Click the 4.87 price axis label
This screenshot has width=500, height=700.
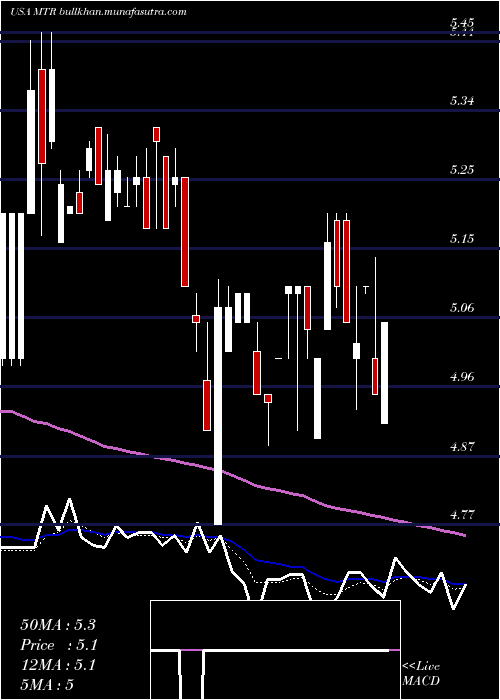pos(462,446)
